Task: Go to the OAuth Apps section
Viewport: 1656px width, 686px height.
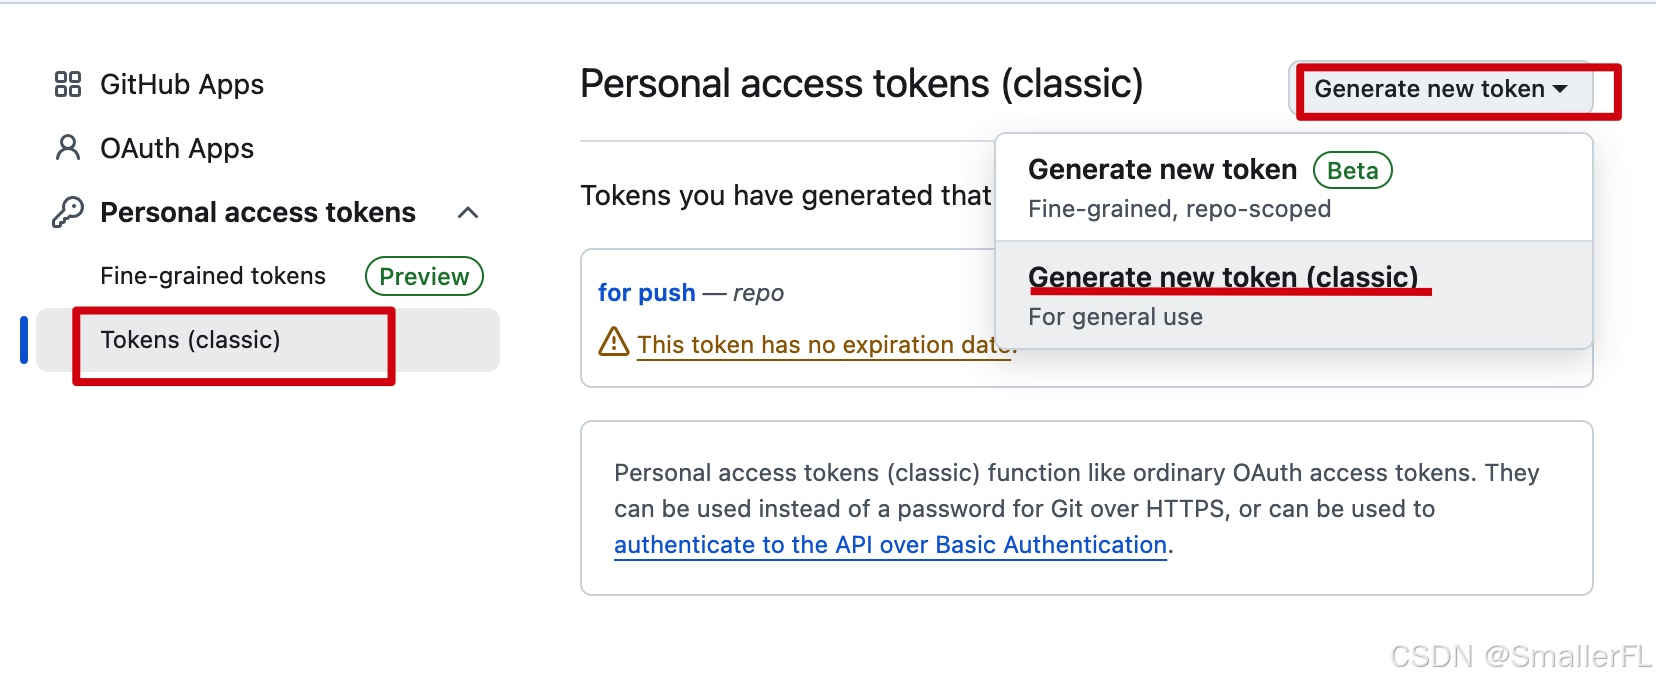Action: (177, 149)
